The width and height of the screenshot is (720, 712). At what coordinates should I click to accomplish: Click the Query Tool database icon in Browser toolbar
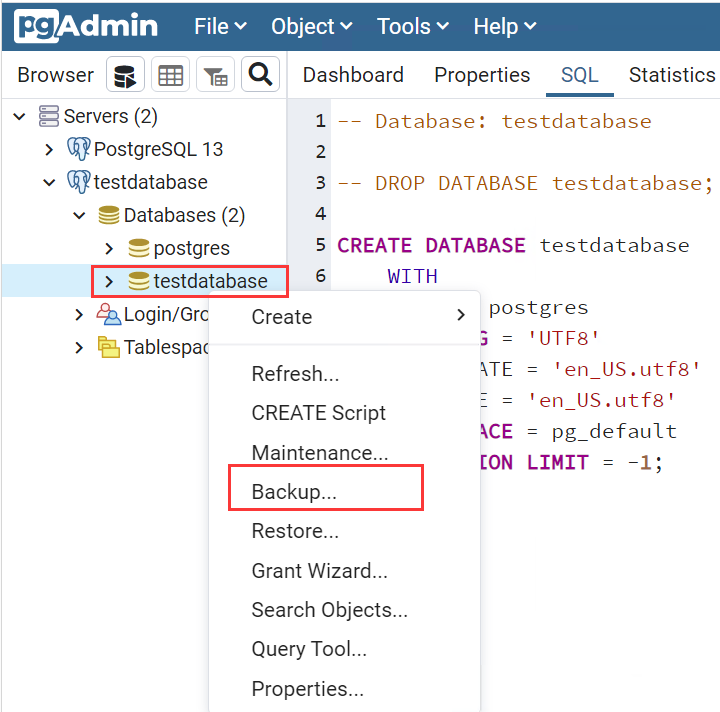(125, 75)
